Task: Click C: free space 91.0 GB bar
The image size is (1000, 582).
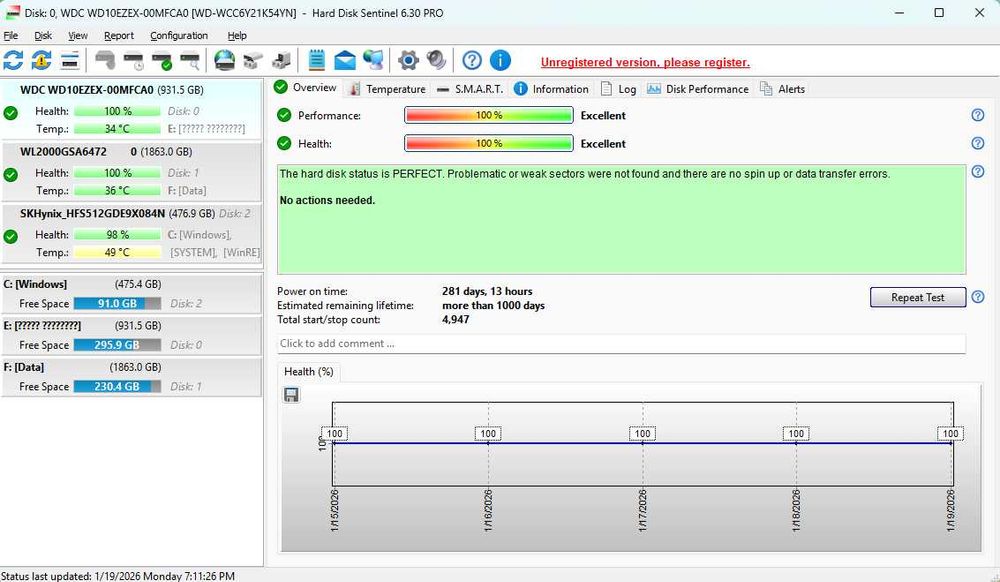Action: point(117,303)
